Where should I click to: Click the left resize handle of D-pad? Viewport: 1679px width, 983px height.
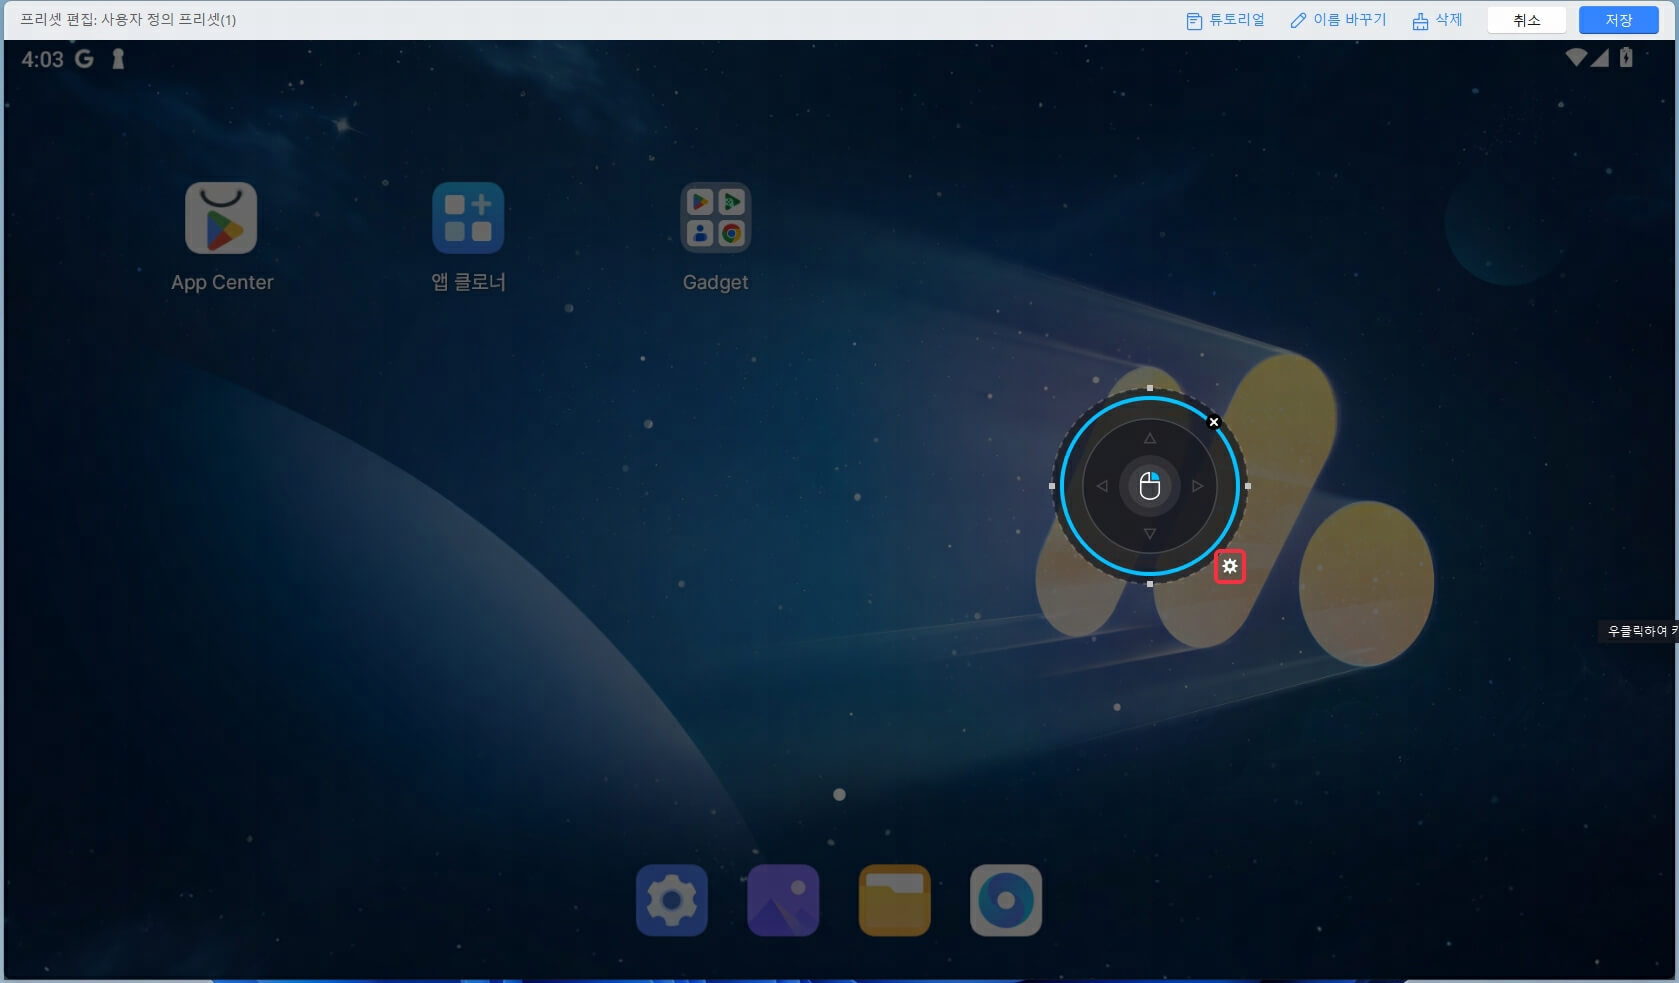1052,486
